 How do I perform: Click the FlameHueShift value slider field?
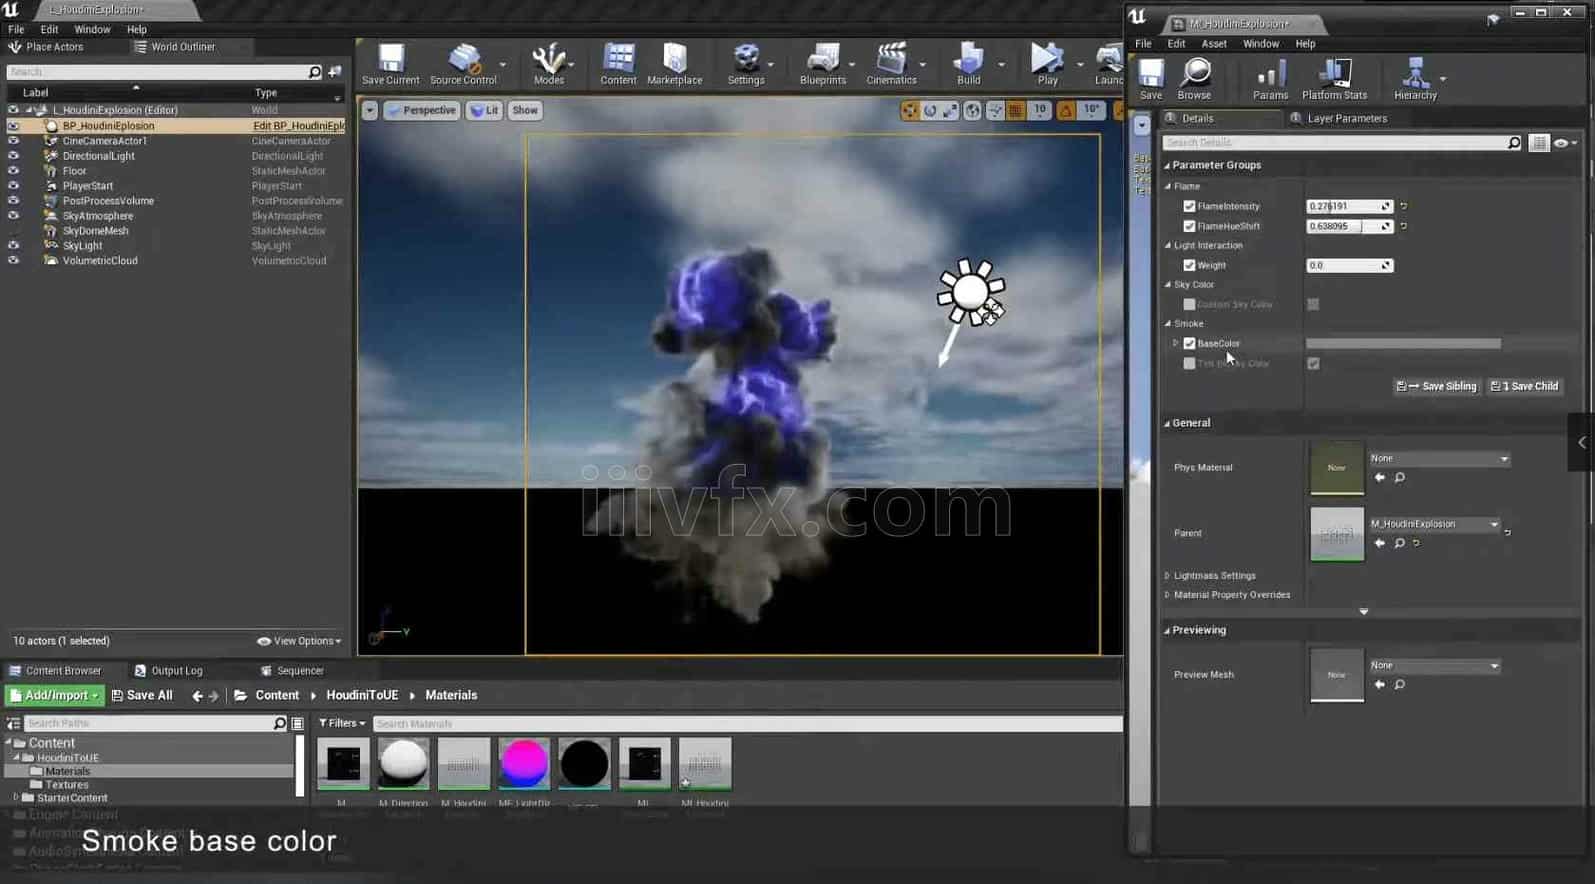coord(1350,226)
